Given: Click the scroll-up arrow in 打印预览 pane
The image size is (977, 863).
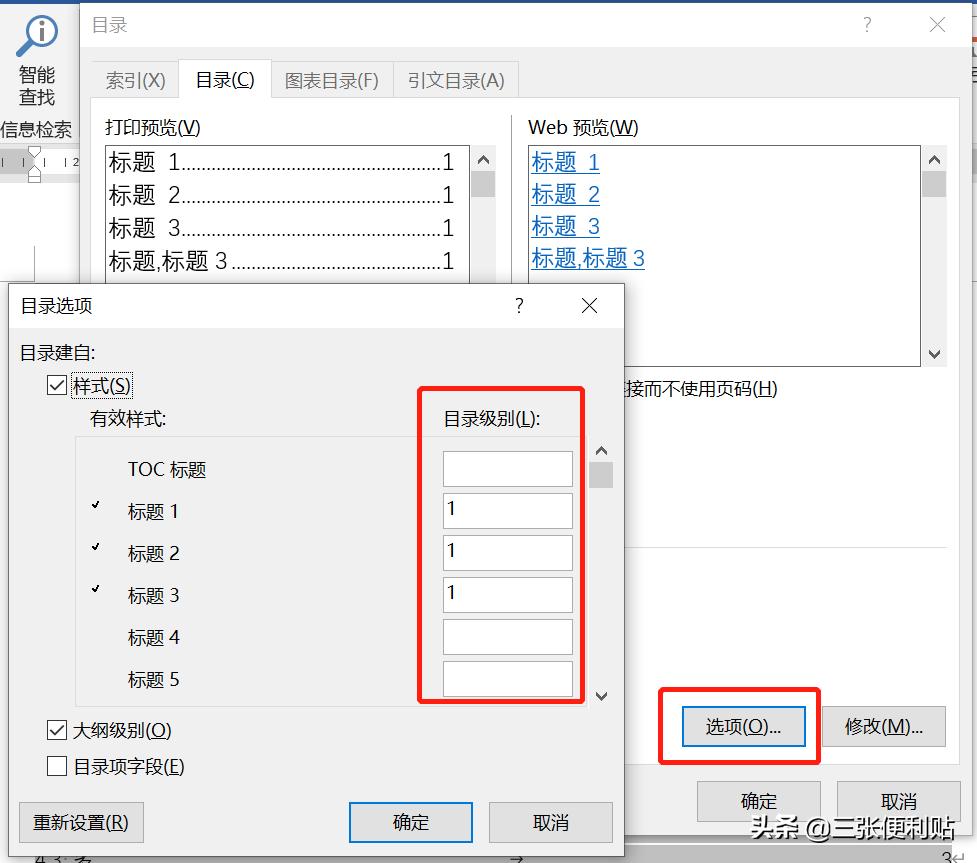Looking at the screenshot, I should [x=481, y=157].
